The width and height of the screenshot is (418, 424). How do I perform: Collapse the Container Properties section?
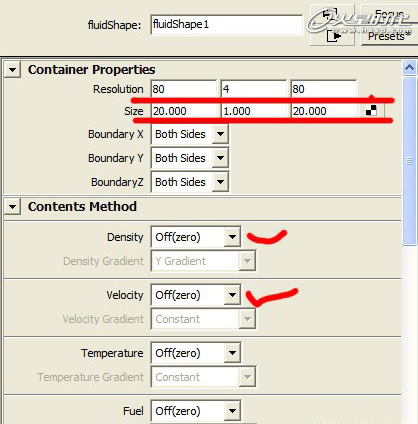12,70
